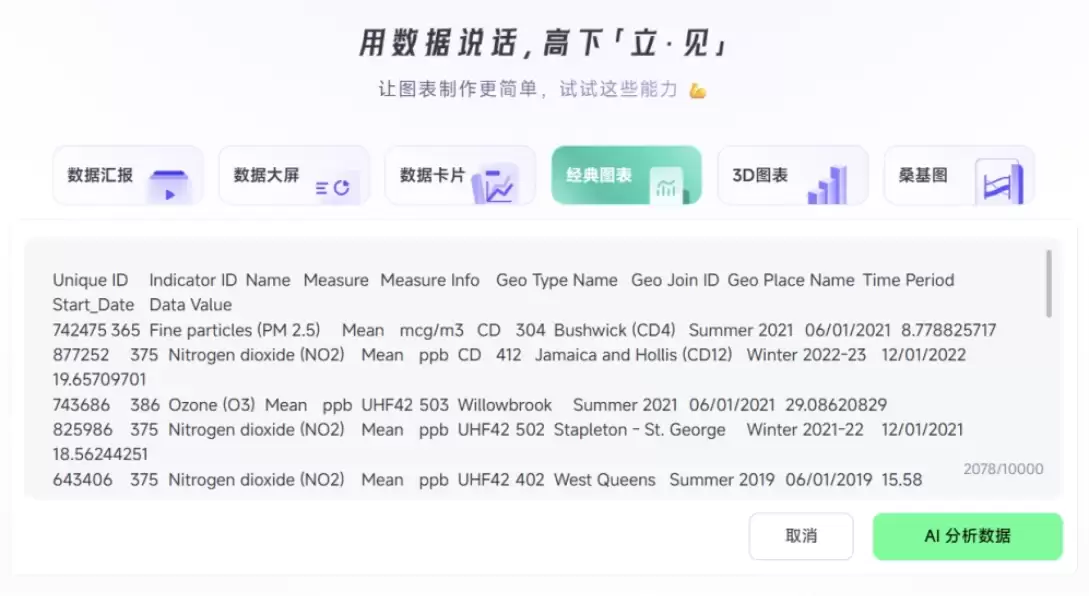Switch to the 数据大屏 tab
This screenshot has width=1089, height=596.
click(294, 175)
